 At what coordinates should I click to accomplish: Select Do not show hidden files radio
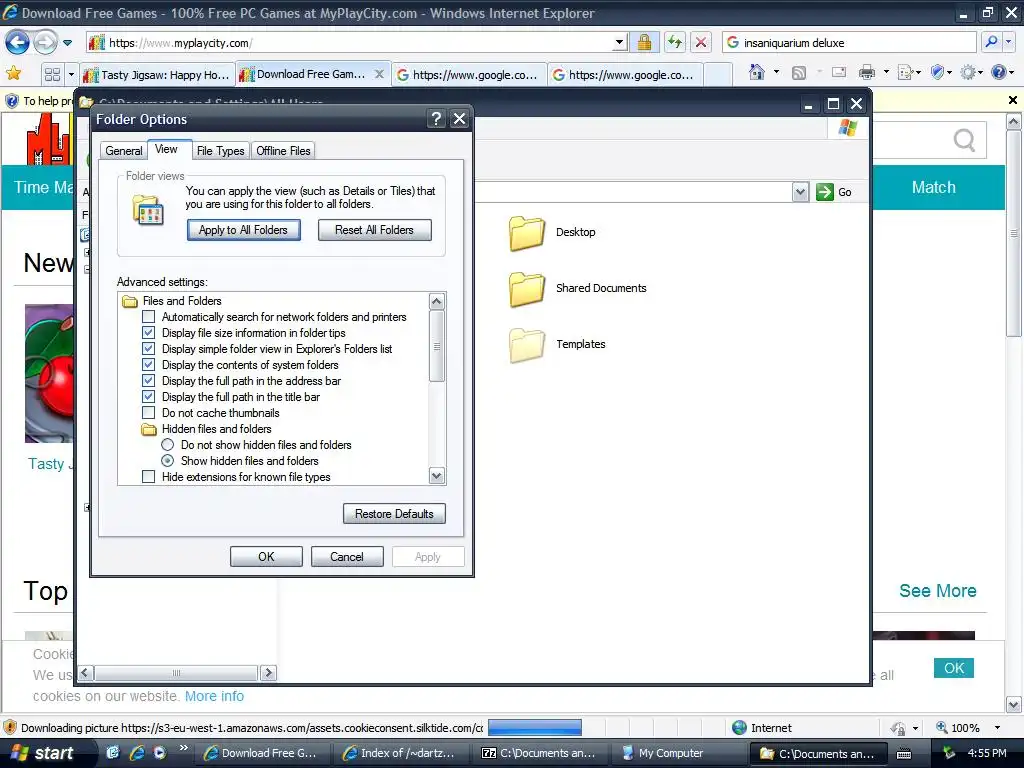pyautogui.click(x=168, y=445)
